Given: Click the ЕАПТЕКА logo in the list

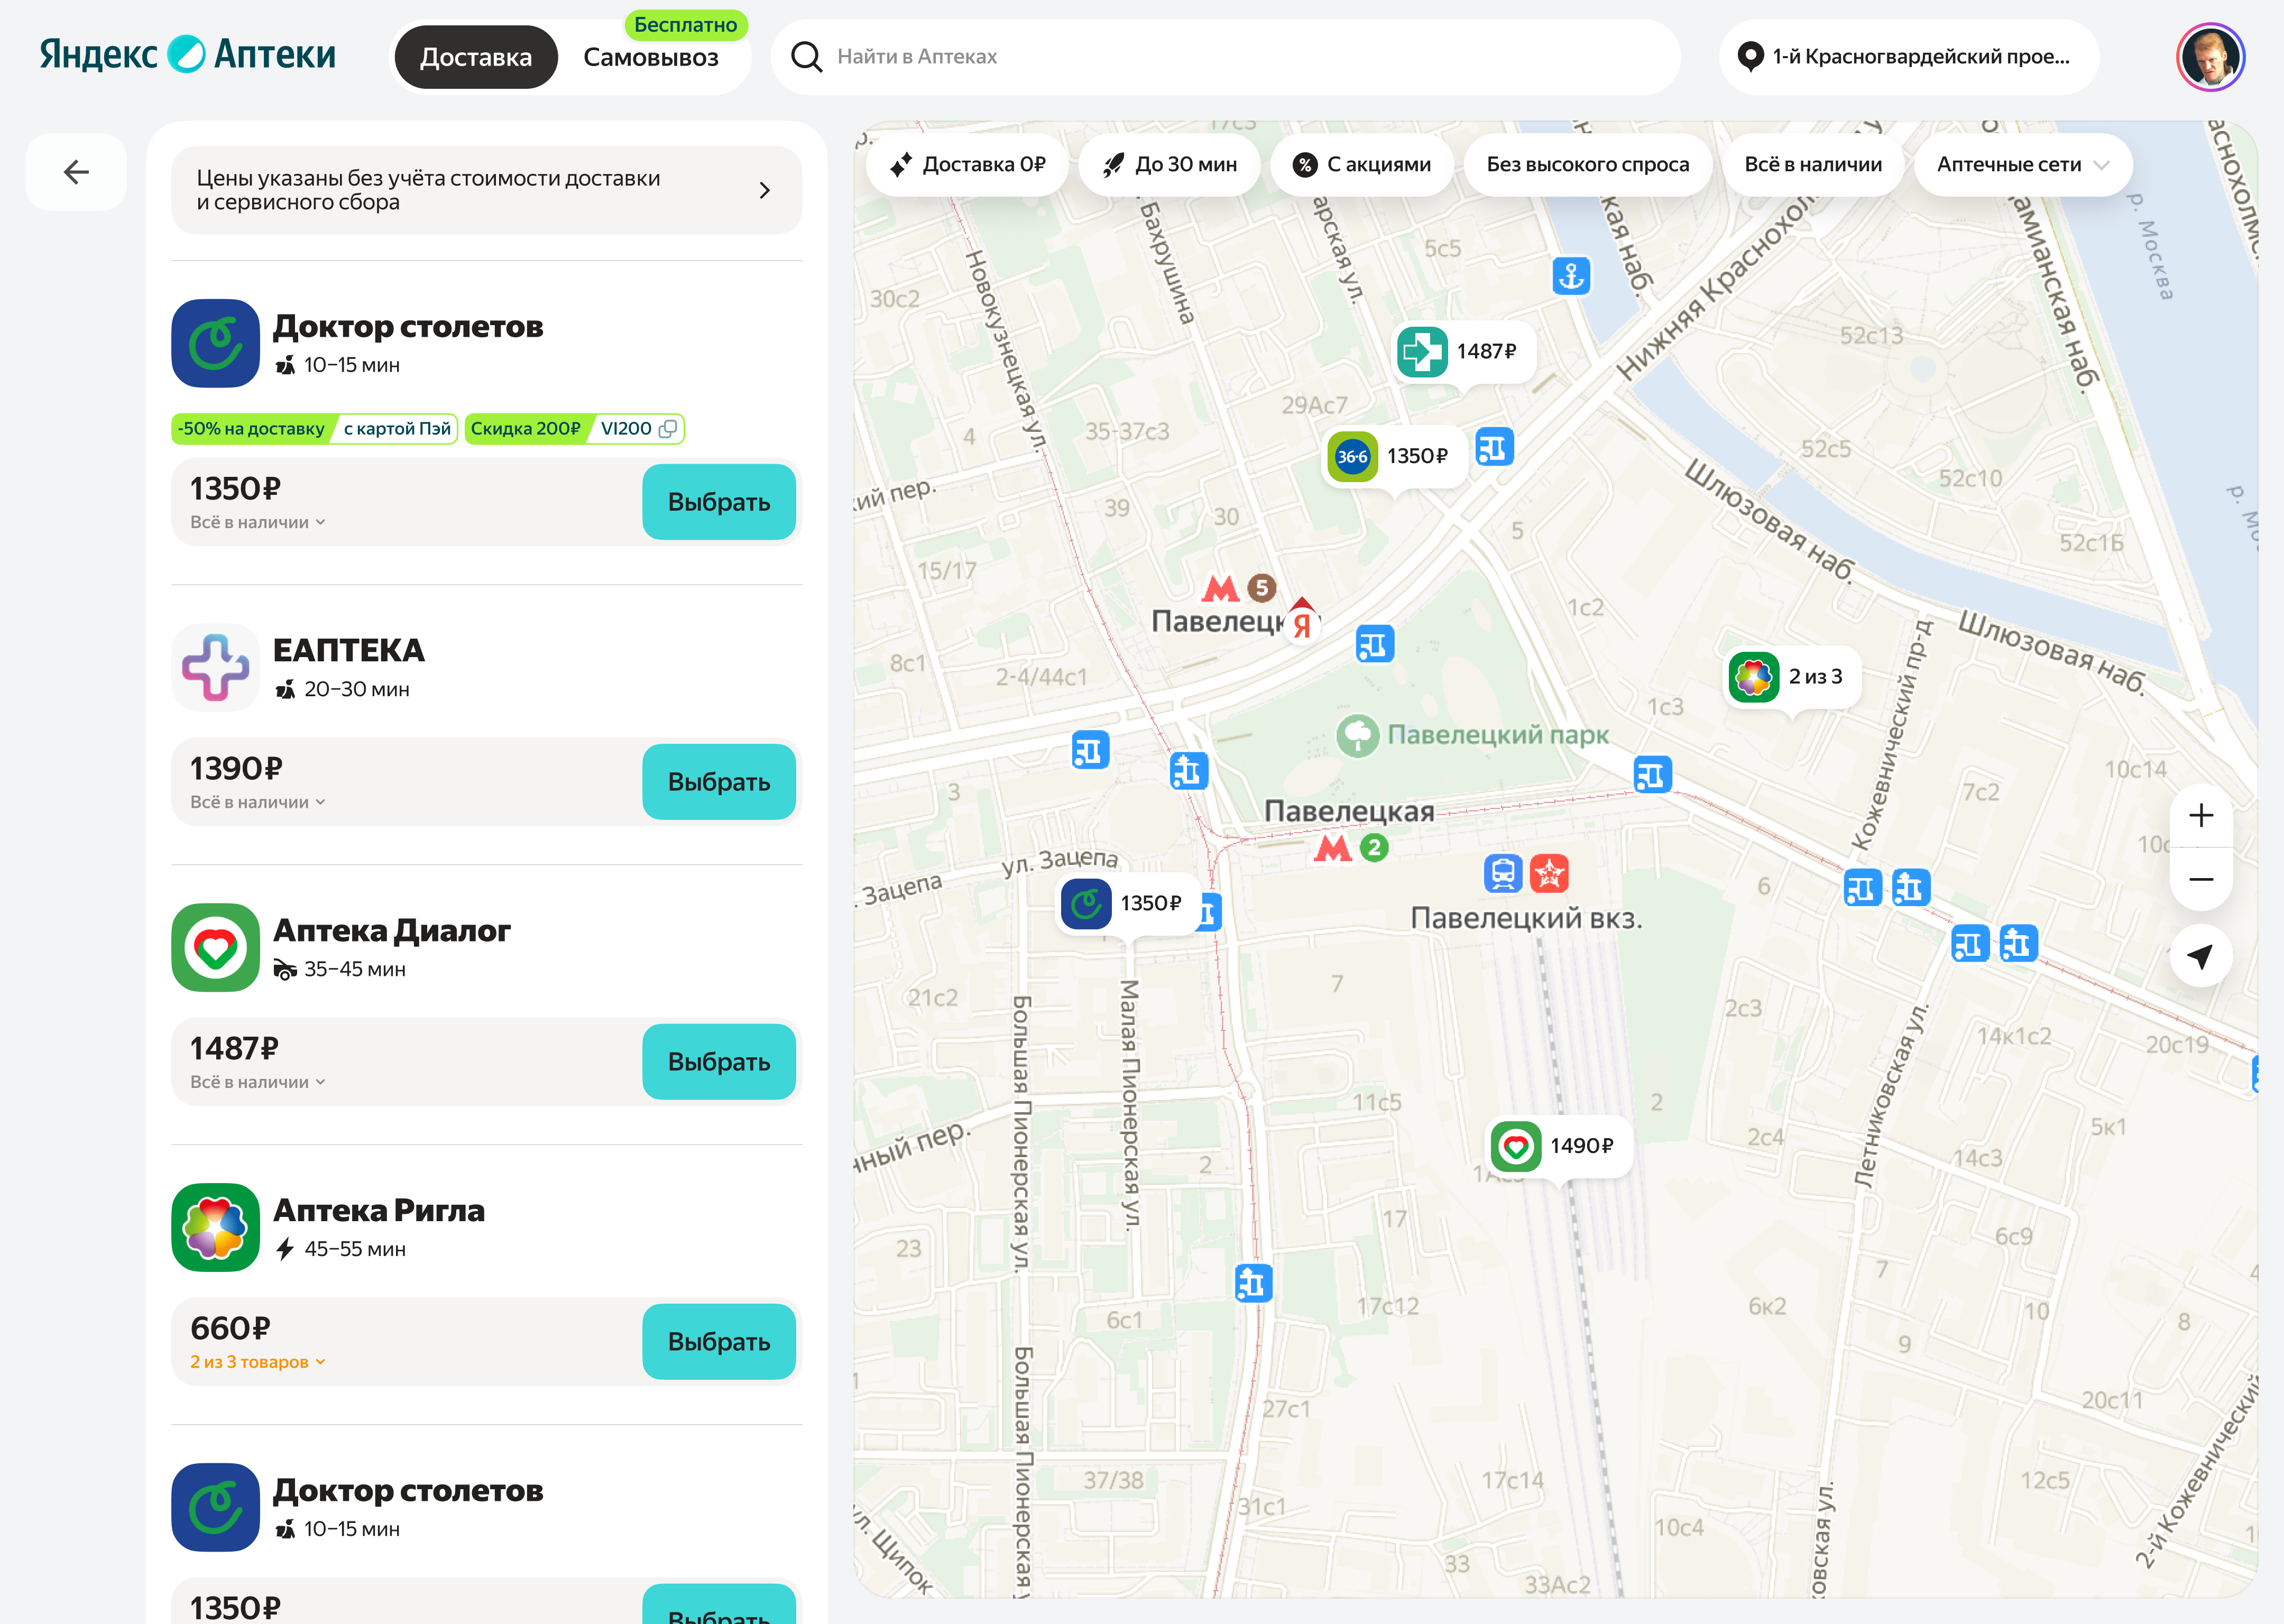Looking at the screenshot, I should [215, 668].
